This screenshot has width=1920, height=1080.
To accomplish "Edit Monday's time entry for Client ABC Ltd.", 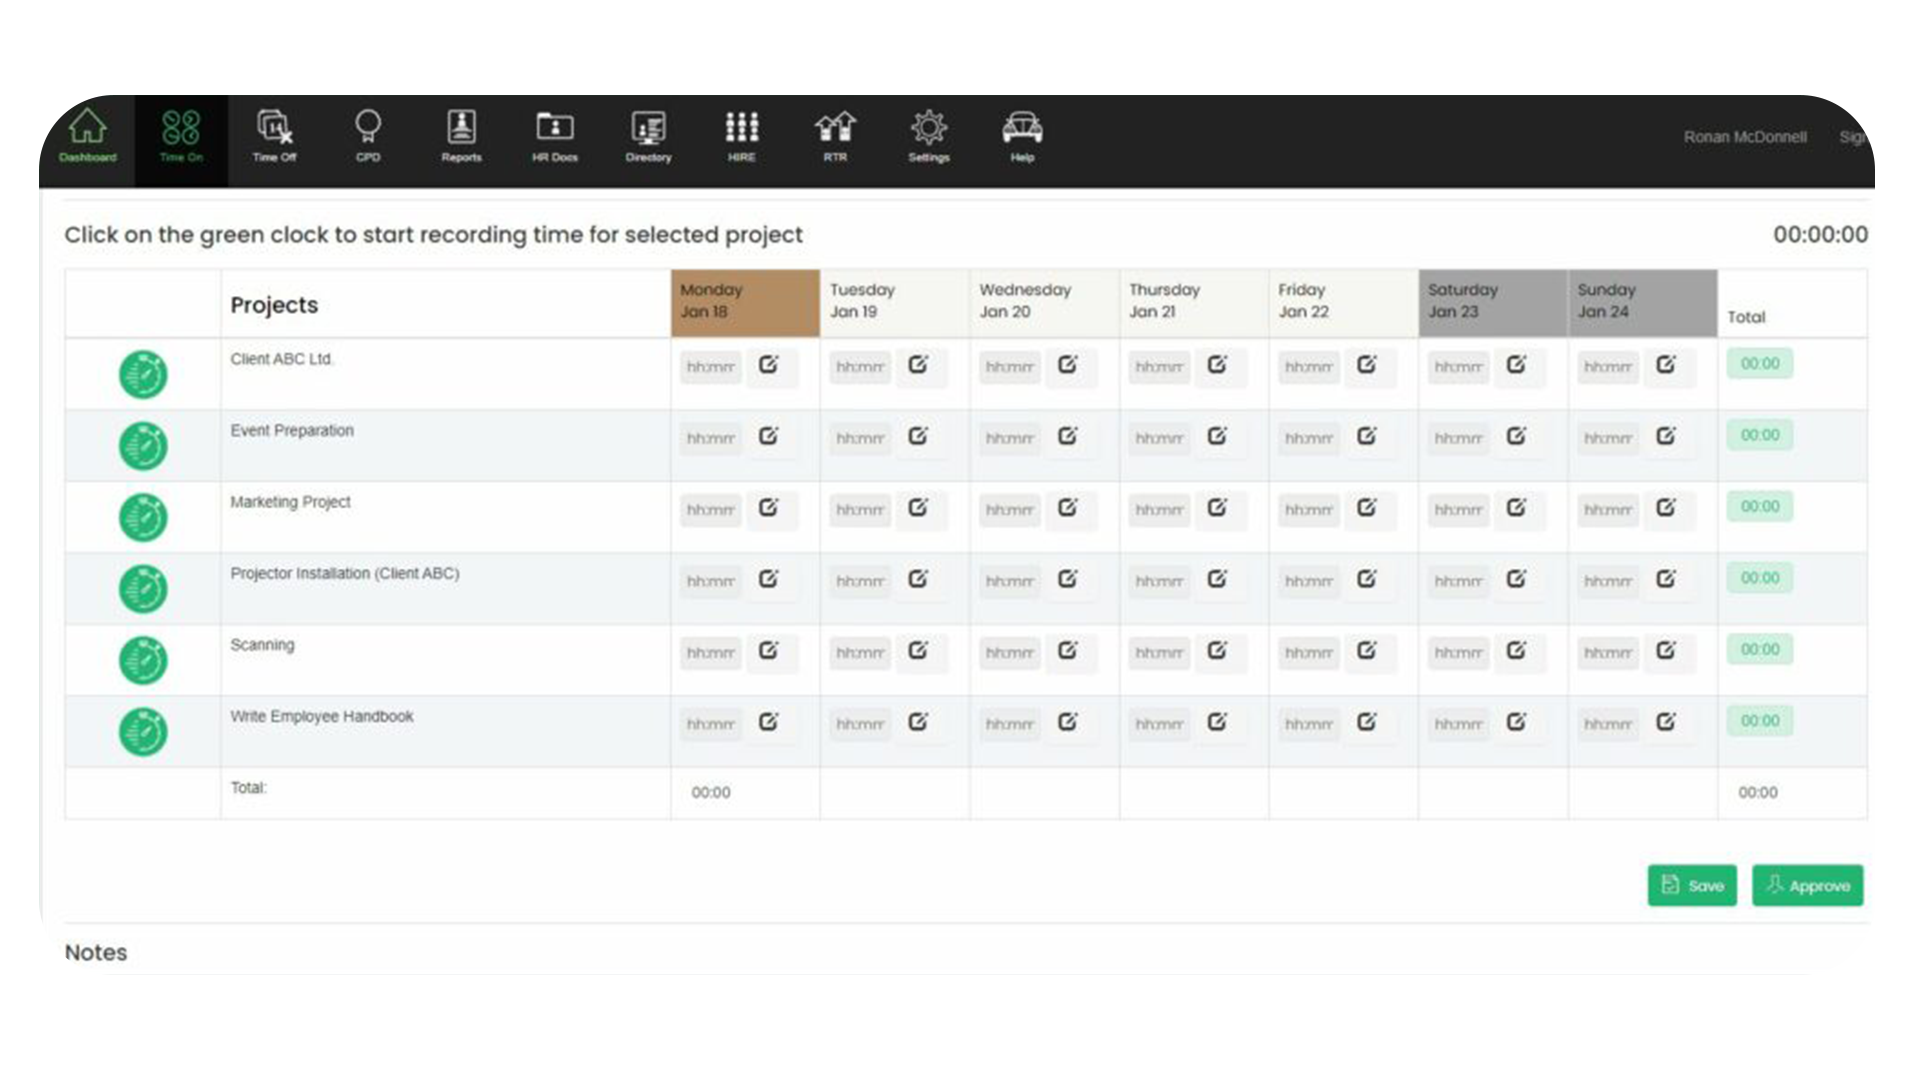I will coord(770,366).
